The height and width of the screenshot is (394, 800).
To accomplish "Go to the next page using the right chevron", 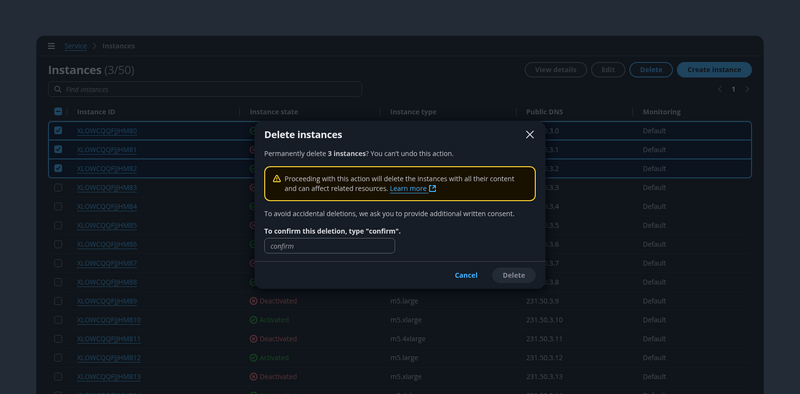I will tap(747, 89).
